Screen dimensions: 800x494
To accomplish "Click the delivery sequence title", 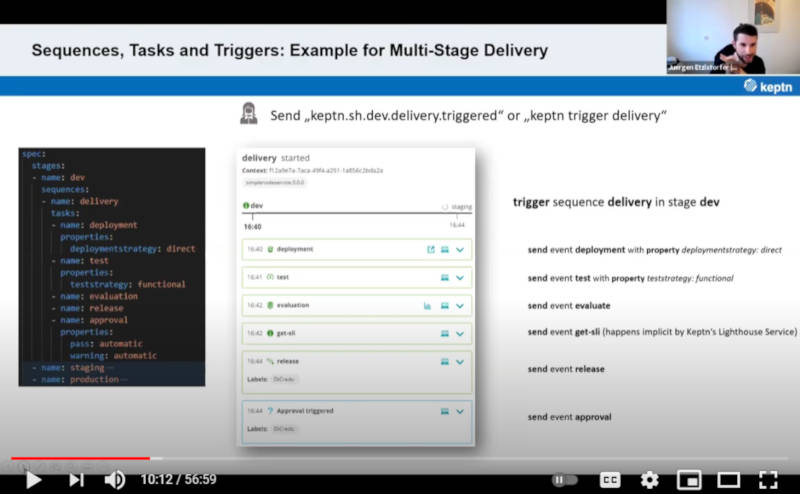I will pos(259,158).
